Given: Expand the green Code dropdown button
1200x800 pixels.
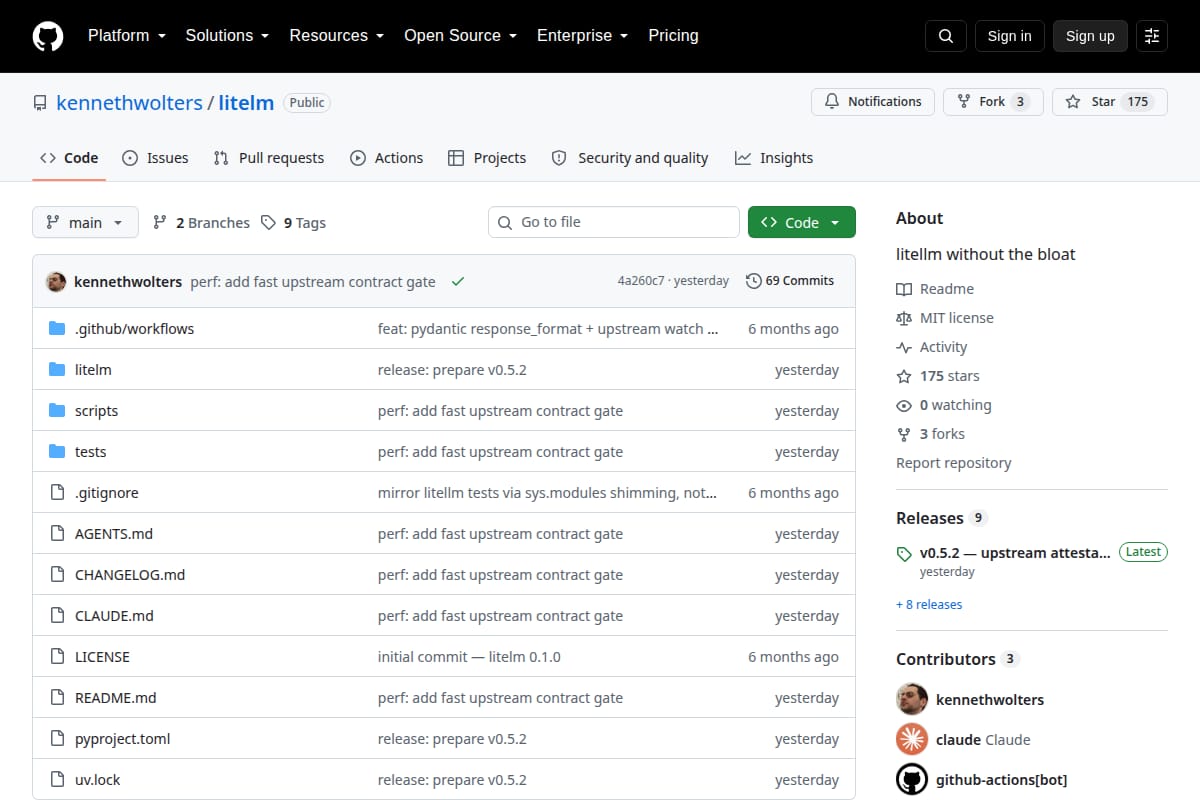Looking at the screenshot, I should coord(802,222).
